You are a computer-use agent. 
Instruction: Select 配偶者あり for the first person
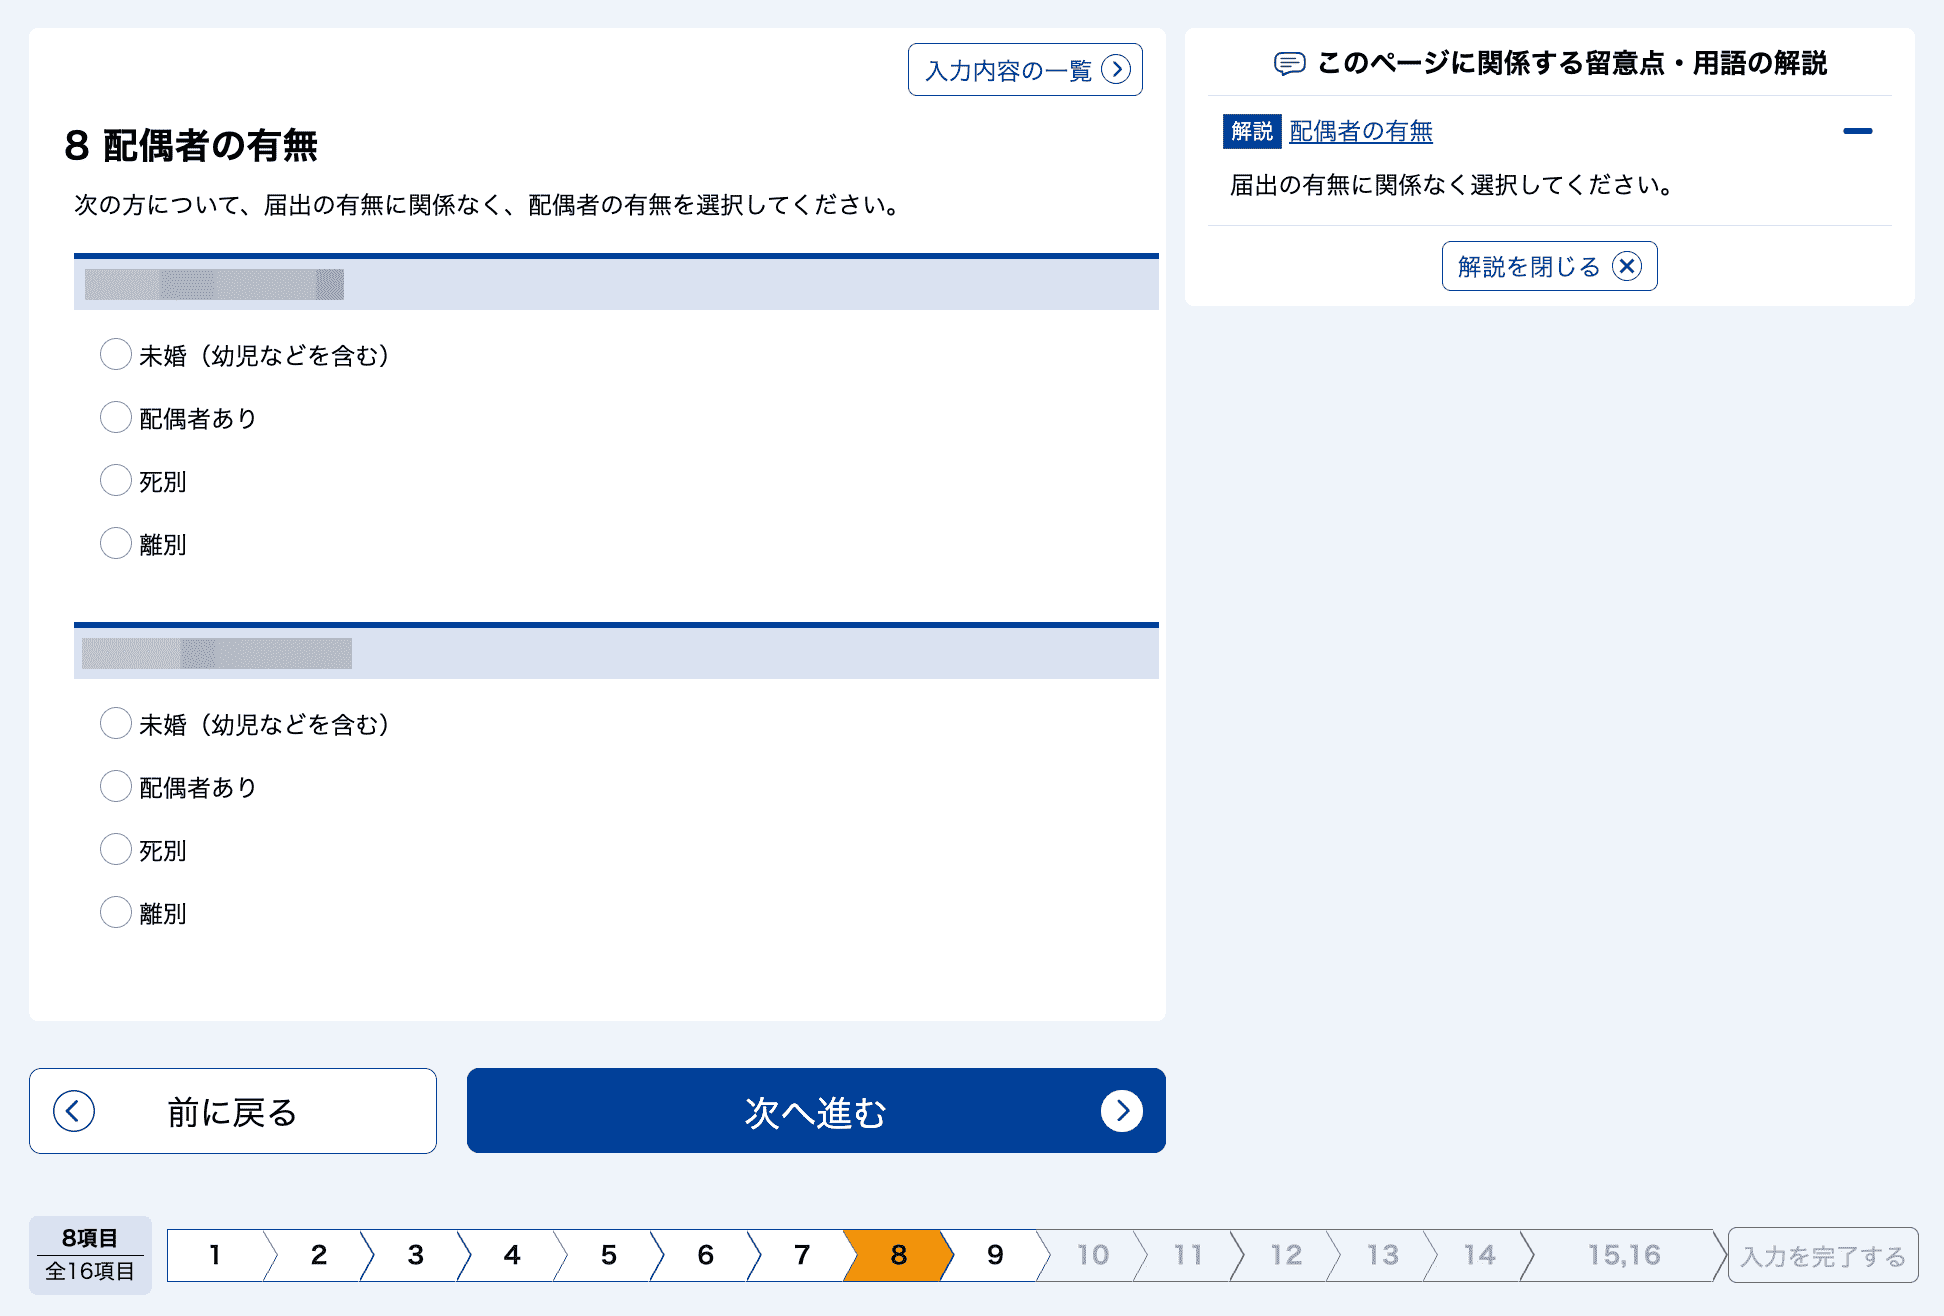(x=116, y=417)
